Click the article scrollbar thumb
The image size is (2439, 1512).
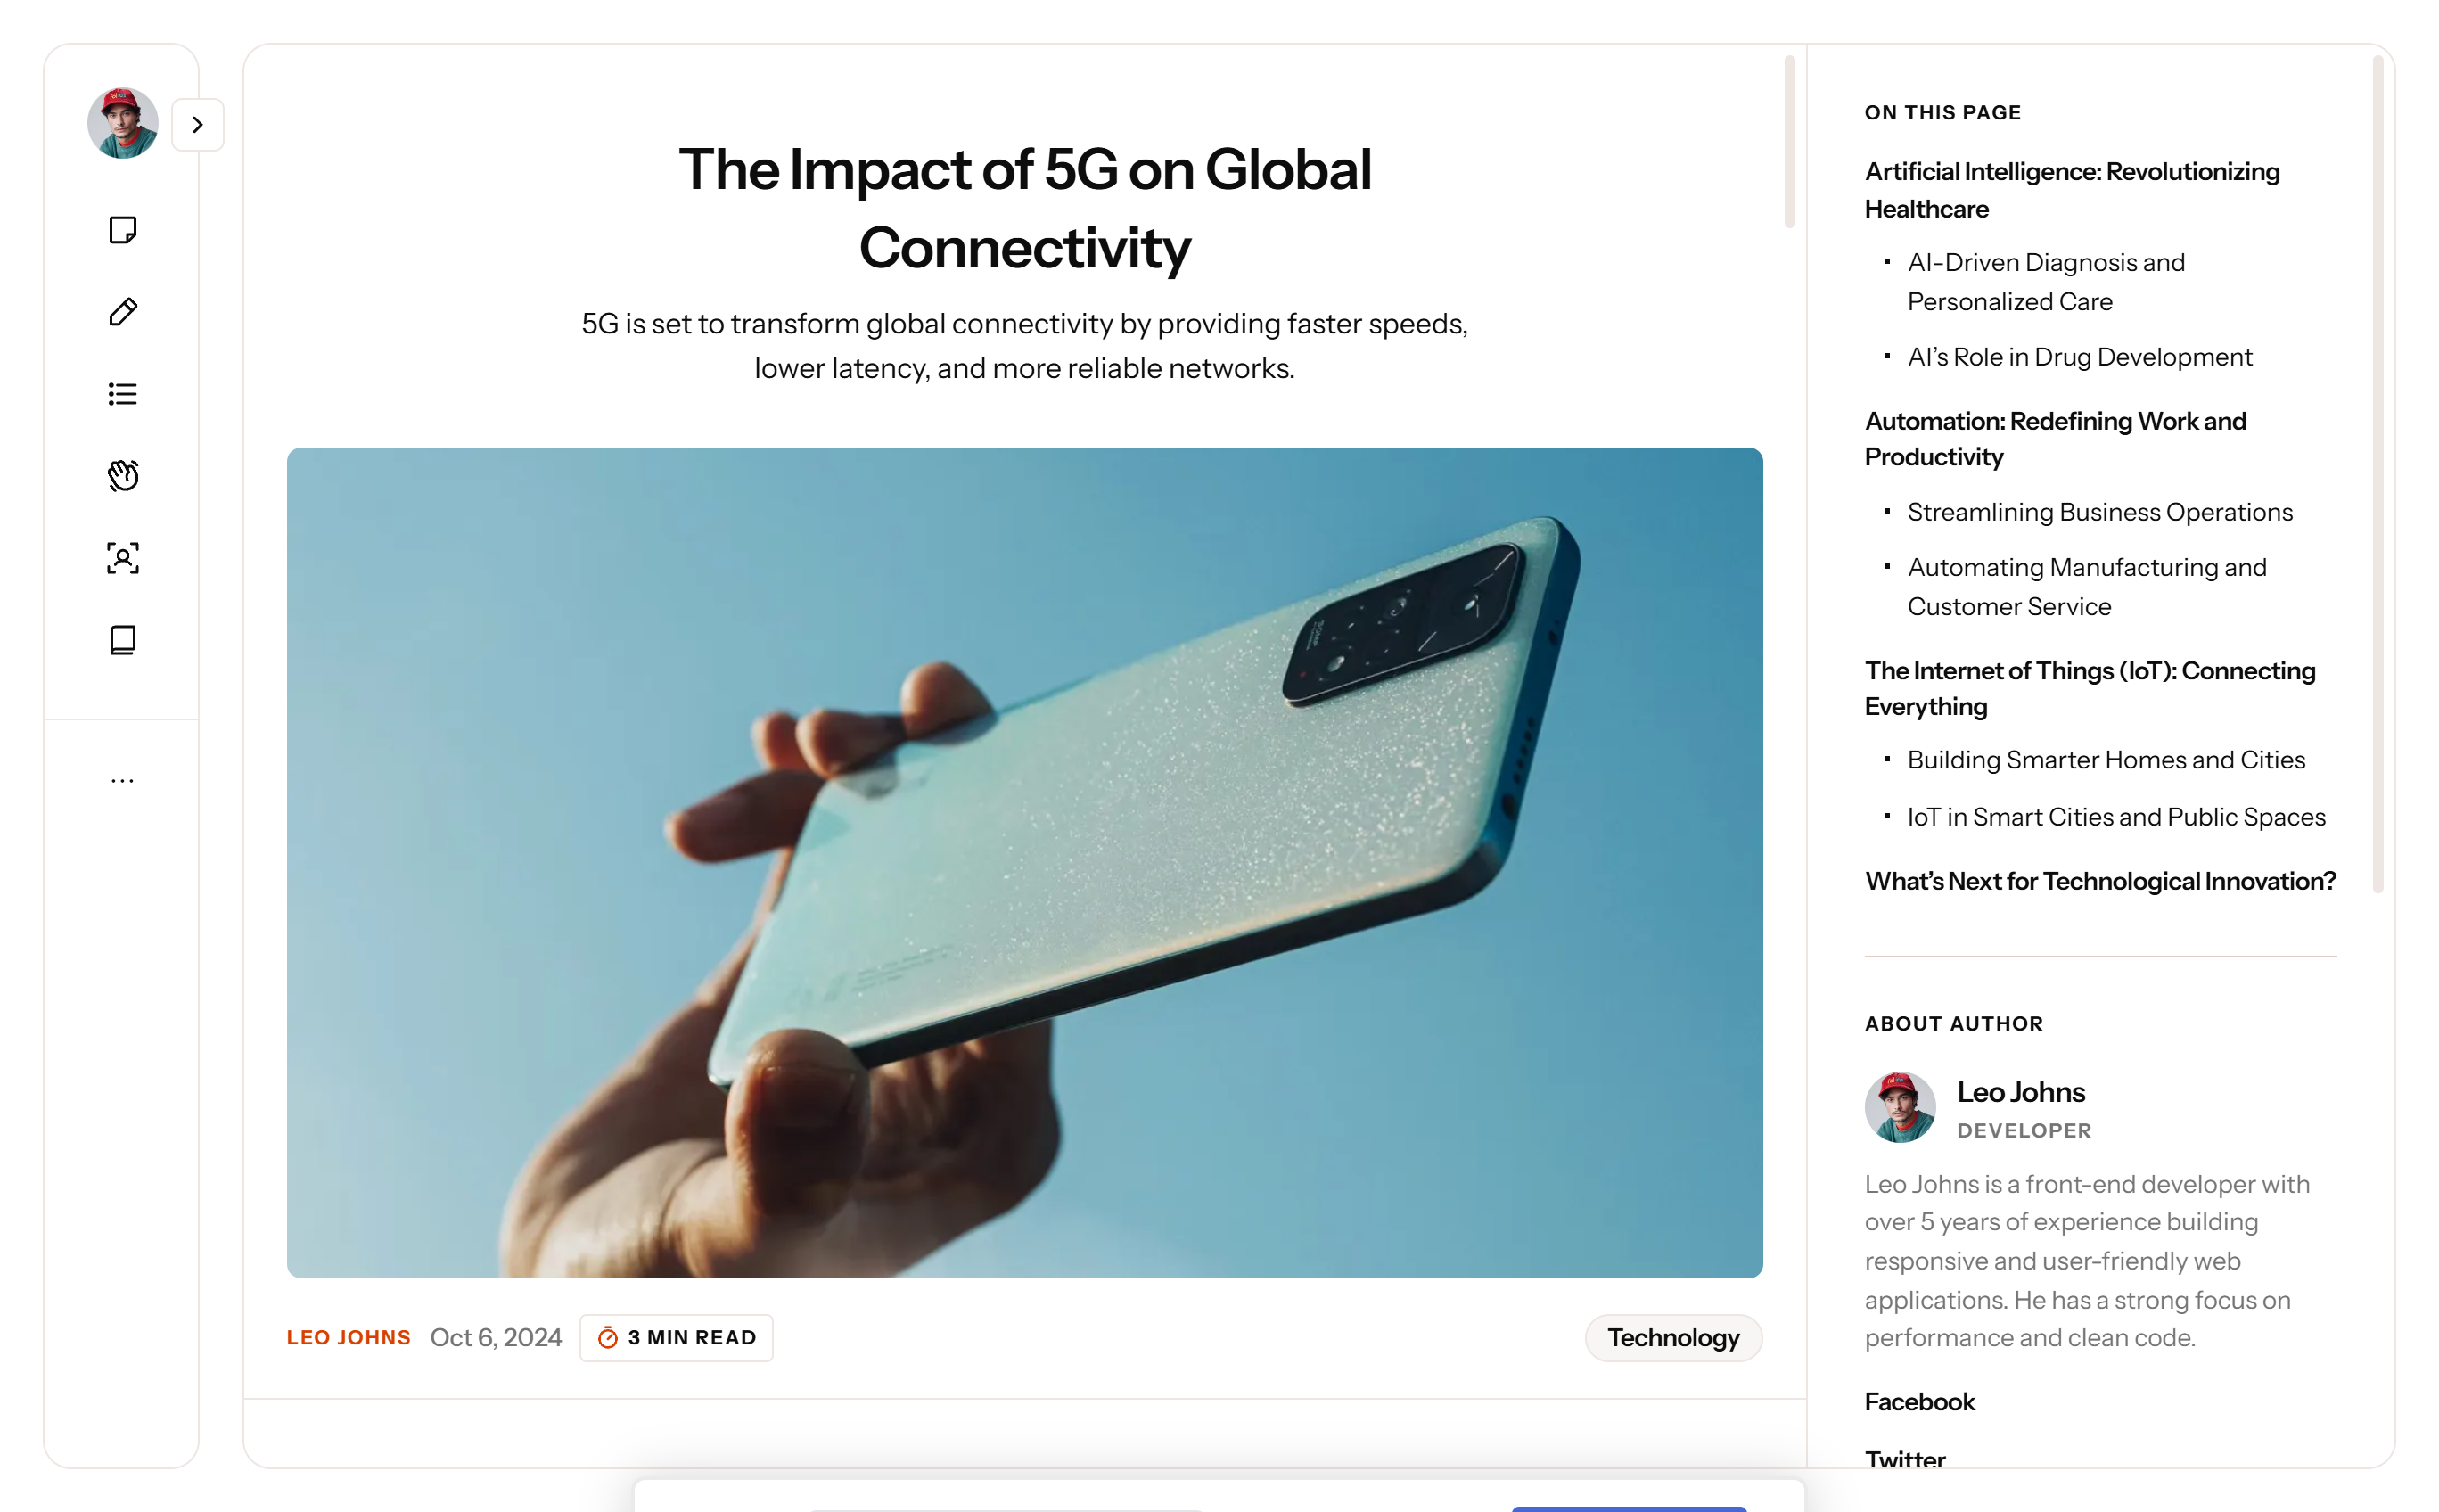point(1788,142)
